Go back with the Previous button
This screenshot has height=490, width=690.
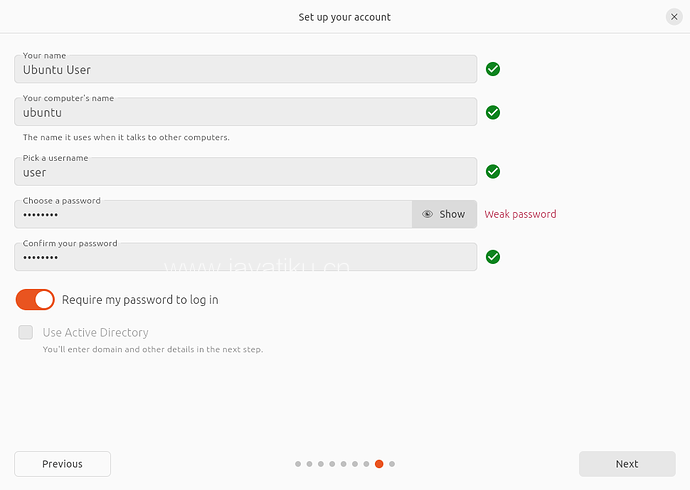[x=62, y=464]
